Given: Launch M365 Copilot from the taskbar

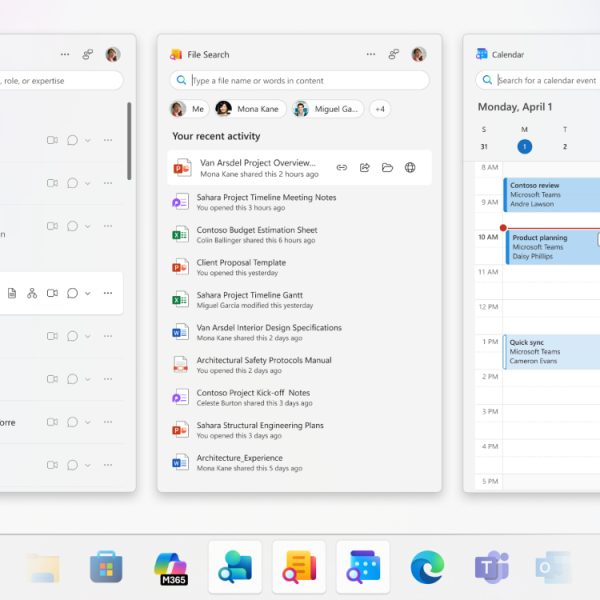Looking at the screenshot, I should coord(171,568).
